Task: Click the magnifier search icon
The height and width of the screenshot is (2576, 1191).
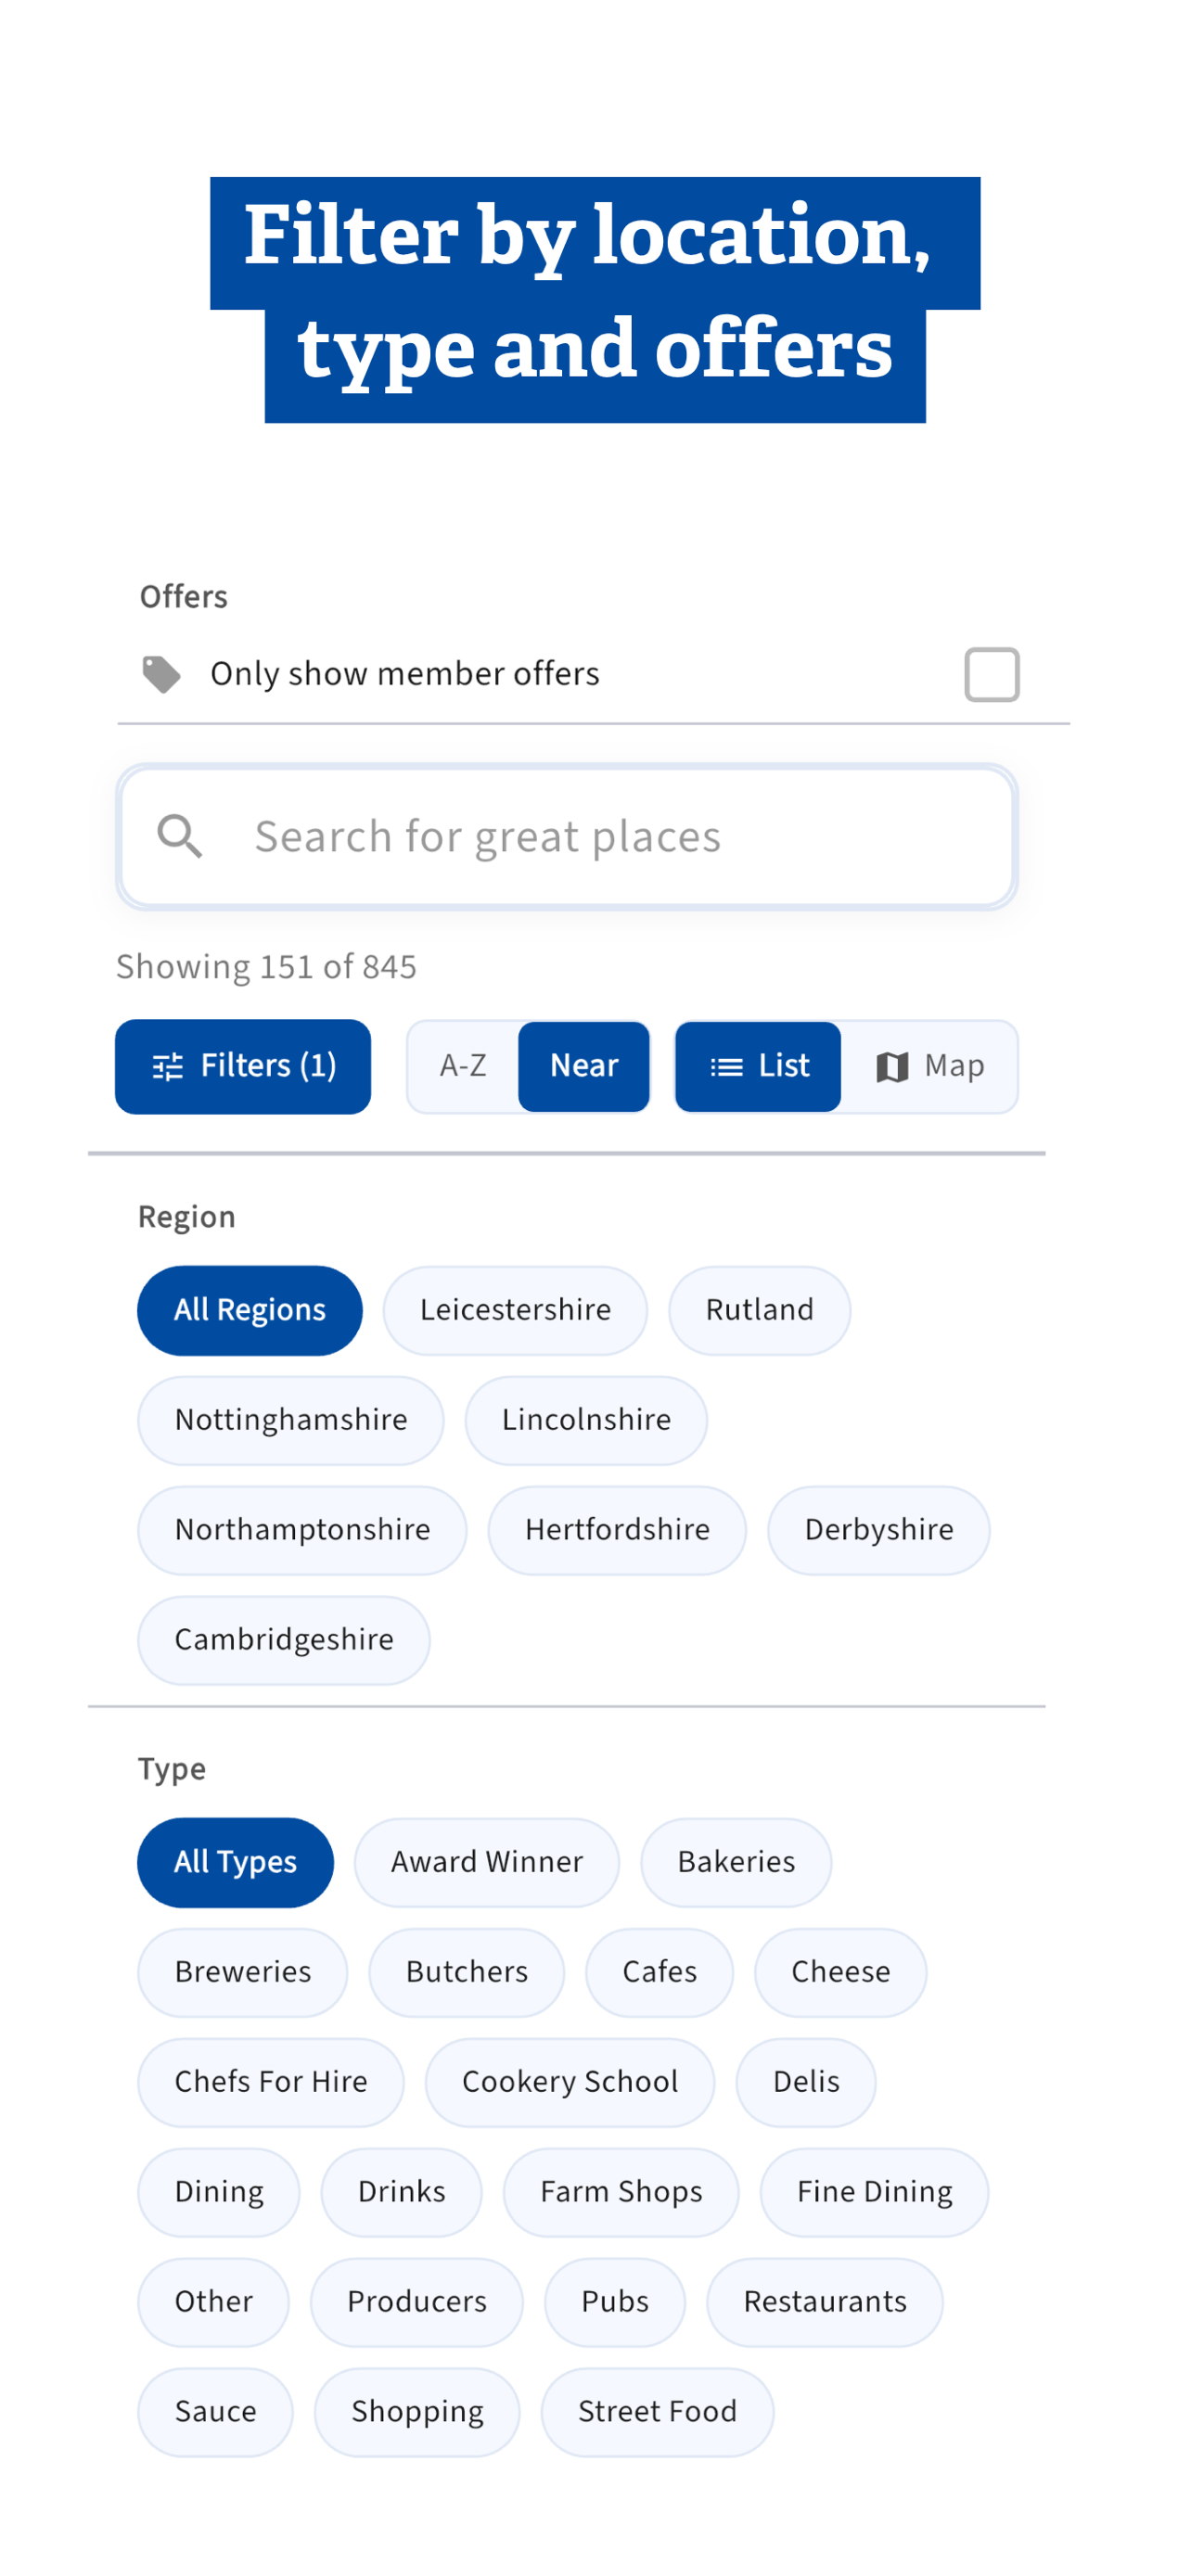Action: [180, 836]
